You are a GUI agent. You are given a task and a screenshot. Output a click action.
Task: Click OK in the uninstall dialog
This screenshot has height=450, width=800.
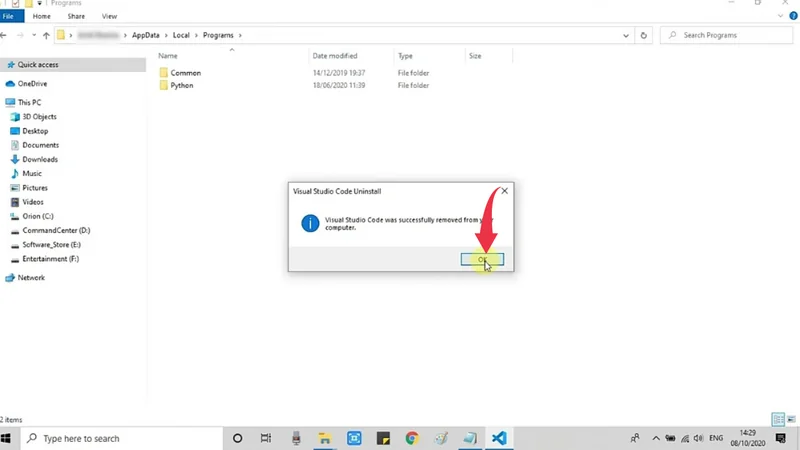point(482,260)
